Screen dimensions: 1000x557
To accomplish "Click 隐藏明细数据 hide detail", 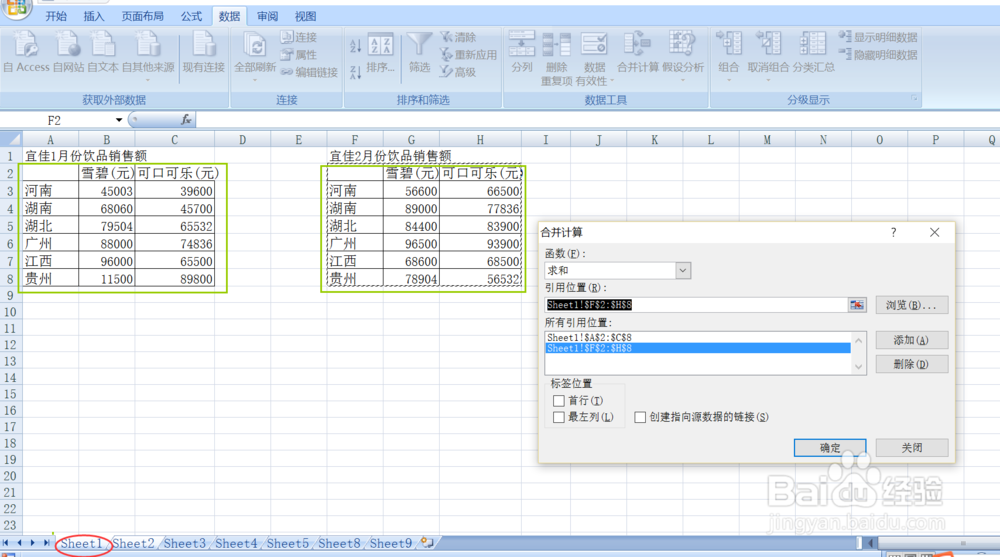I will click(x=878, y=55).
